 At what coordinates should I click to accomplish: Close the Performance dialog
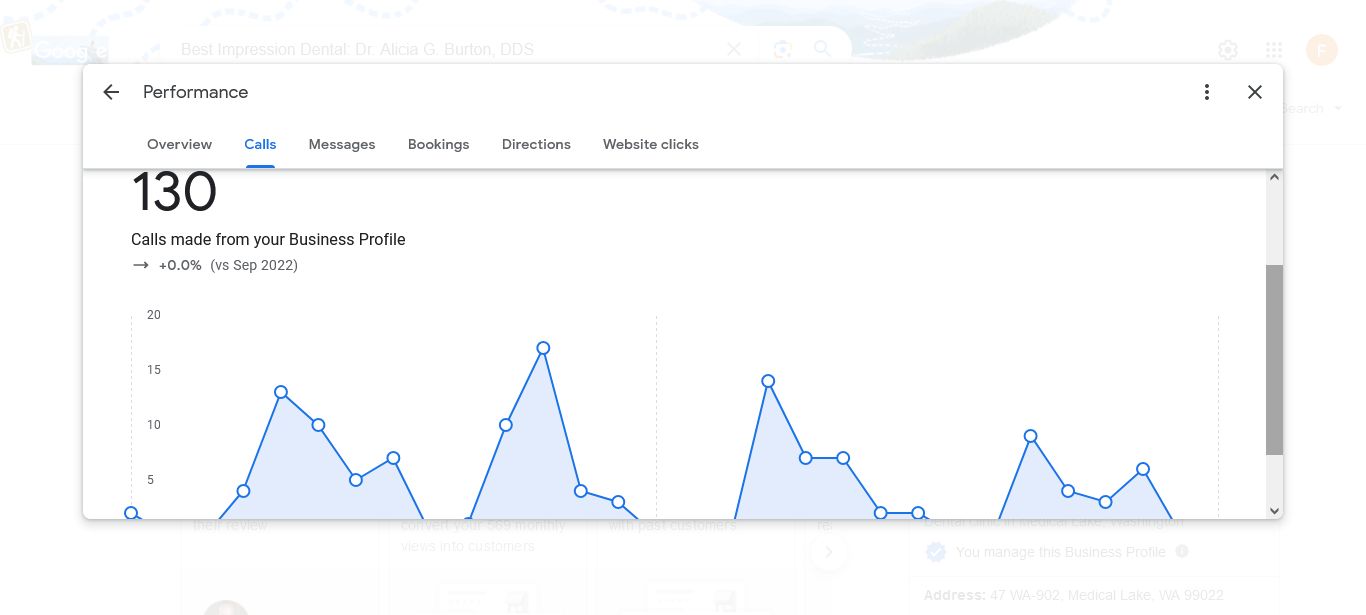point(1255,92)
